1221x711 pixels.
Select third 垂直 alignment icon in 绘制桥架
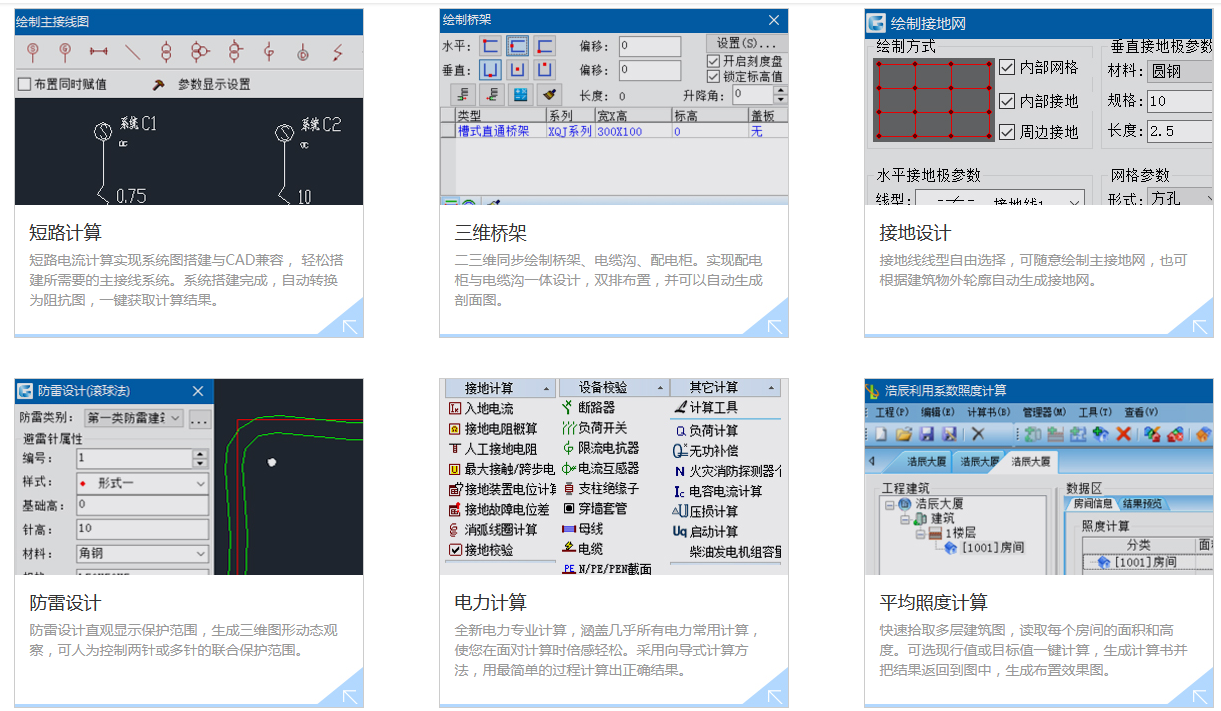(544, 70)
